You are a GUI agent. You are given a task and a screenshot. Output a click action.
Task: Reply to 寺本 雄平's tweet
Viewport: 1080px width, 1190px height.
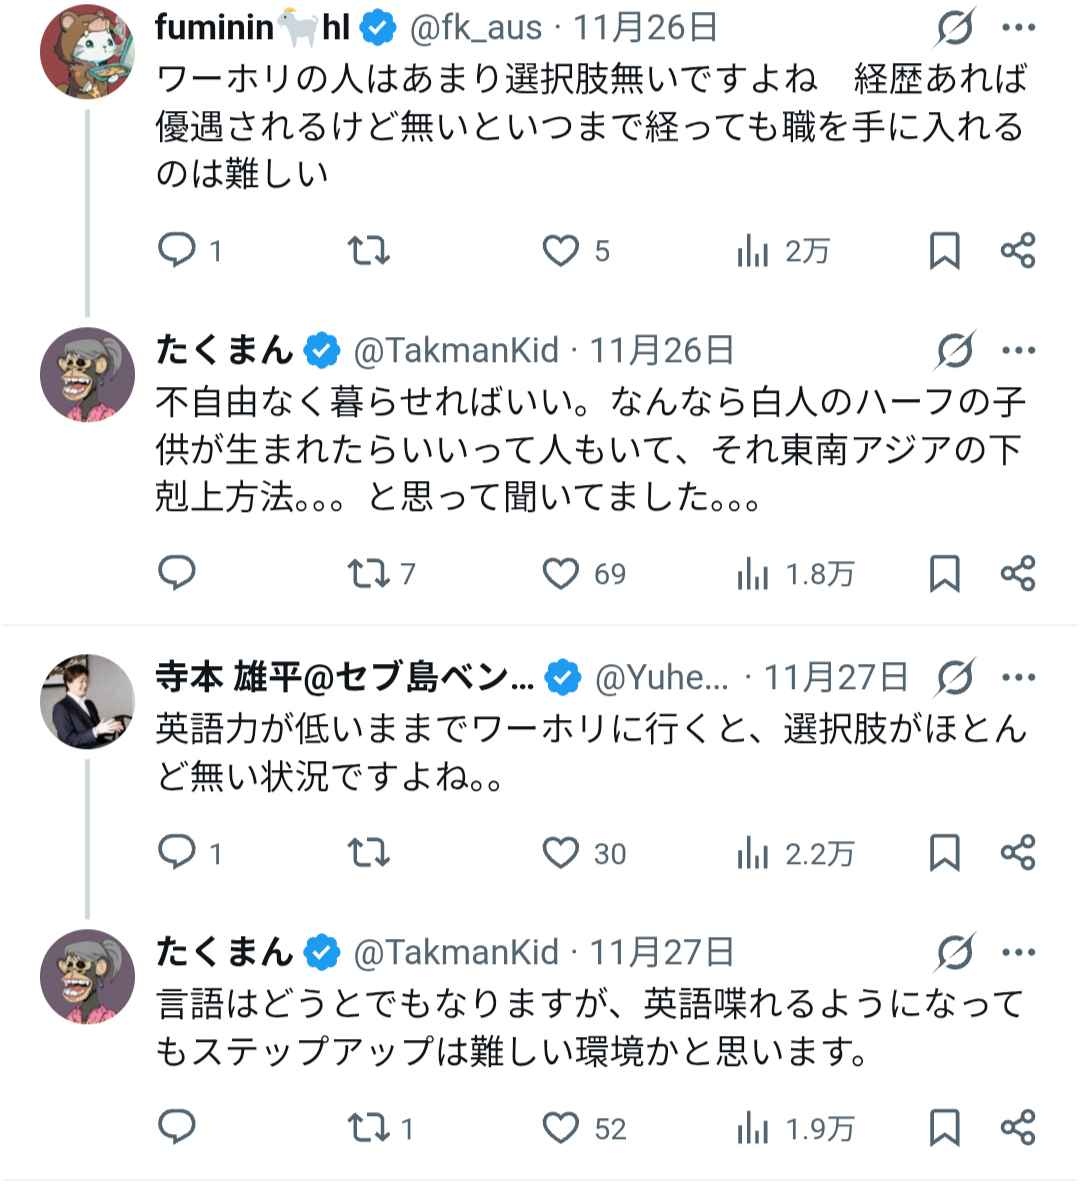point(178,852)
